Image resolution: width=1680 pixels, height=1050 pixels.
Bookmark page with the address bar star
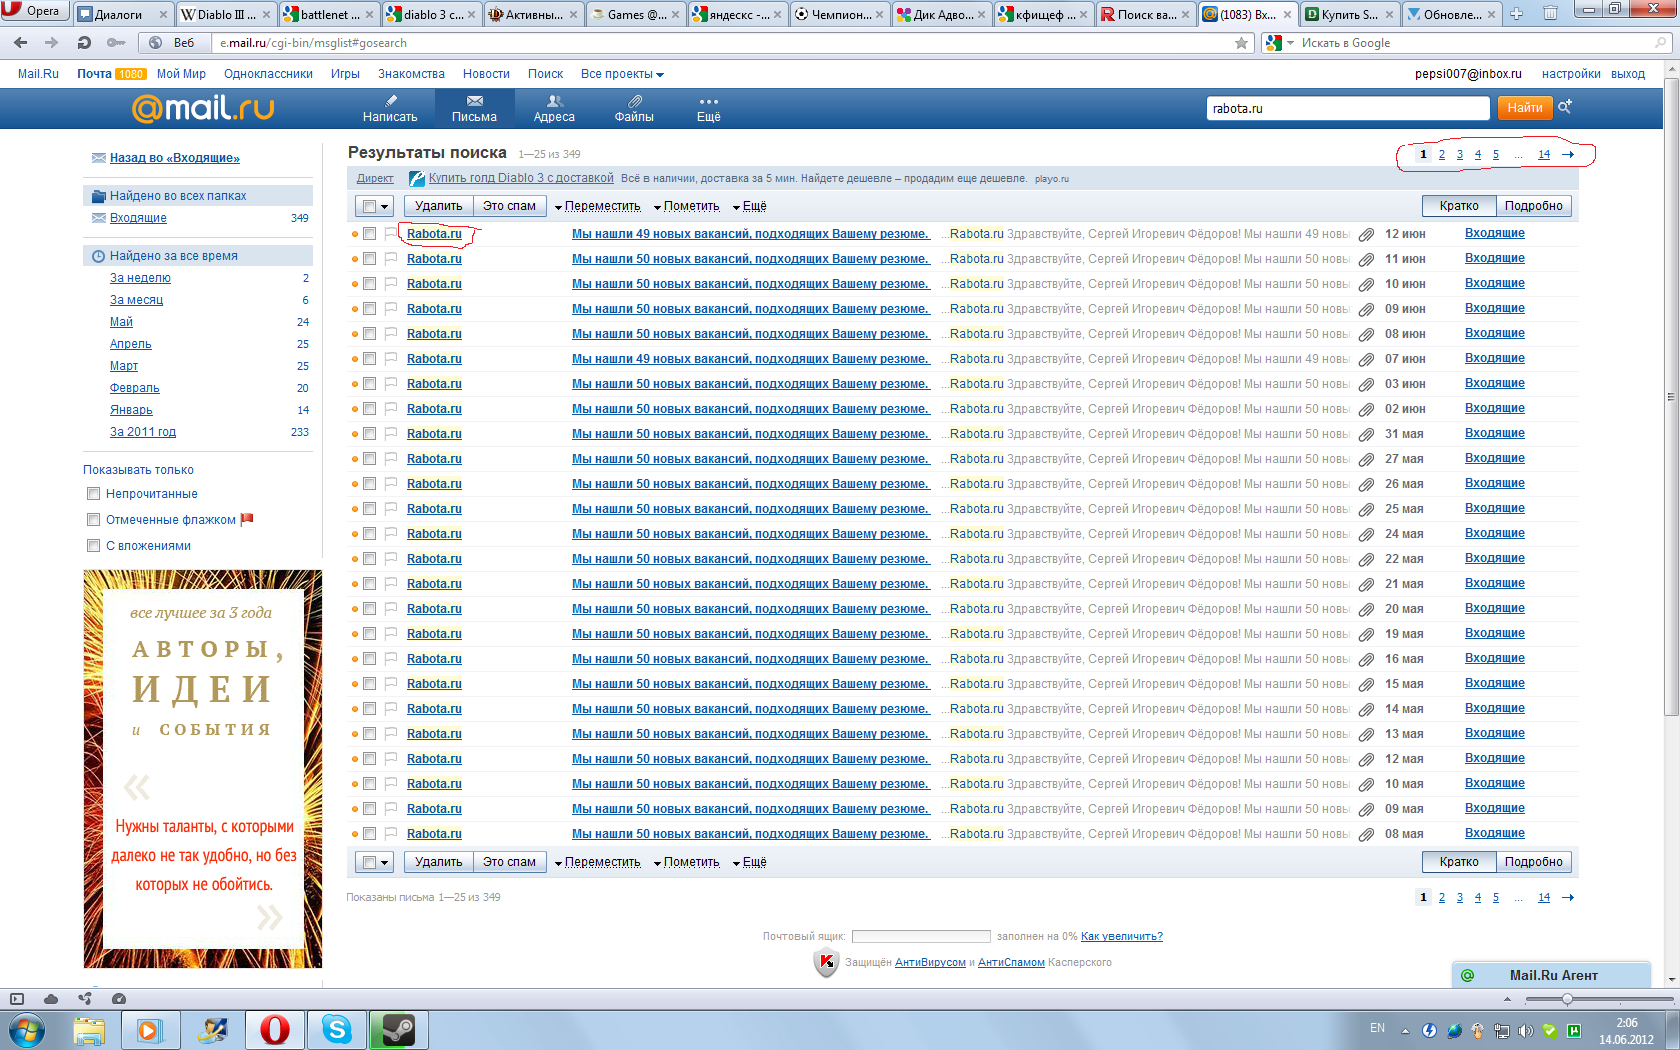pos(1241,43)
